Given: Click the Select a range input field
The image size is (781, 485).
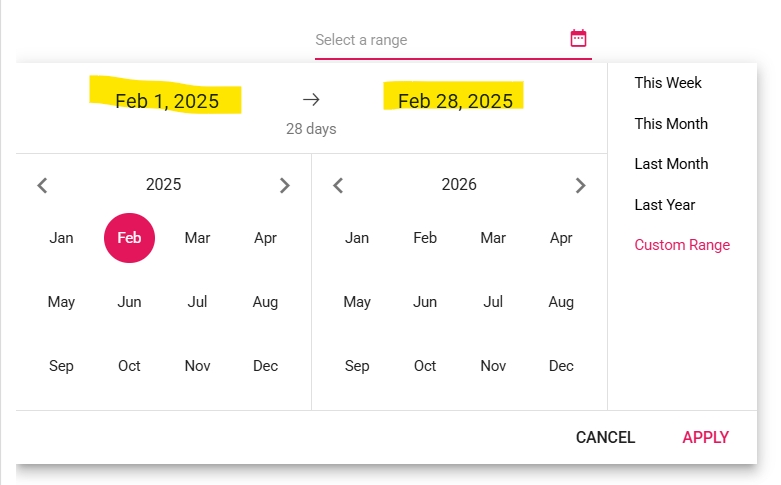Looking at the screenshot, I should point(438,40).
